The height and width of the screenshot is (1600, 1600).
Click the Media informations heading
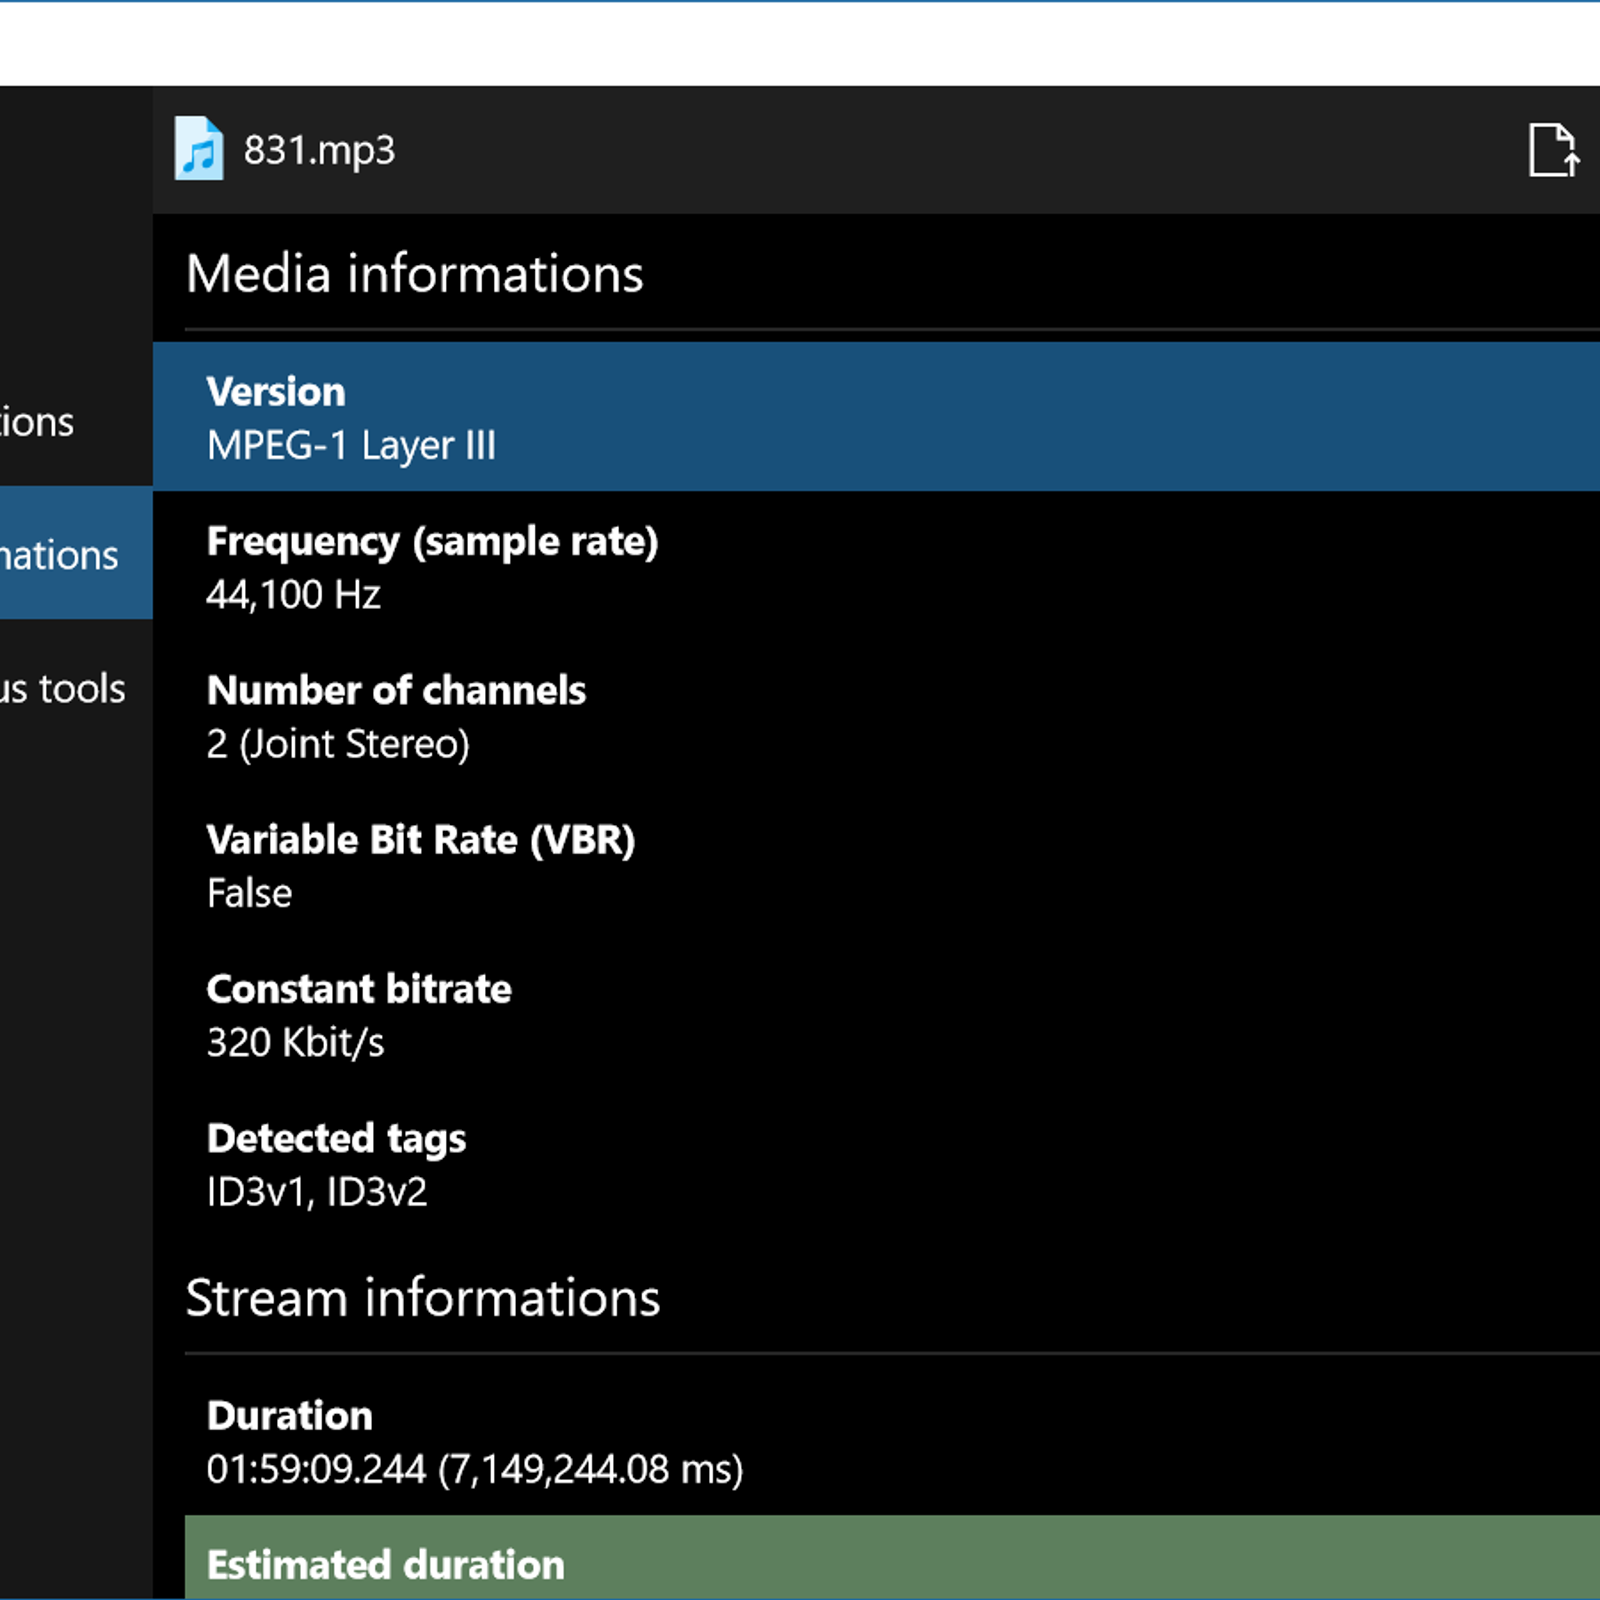[415, 274]
